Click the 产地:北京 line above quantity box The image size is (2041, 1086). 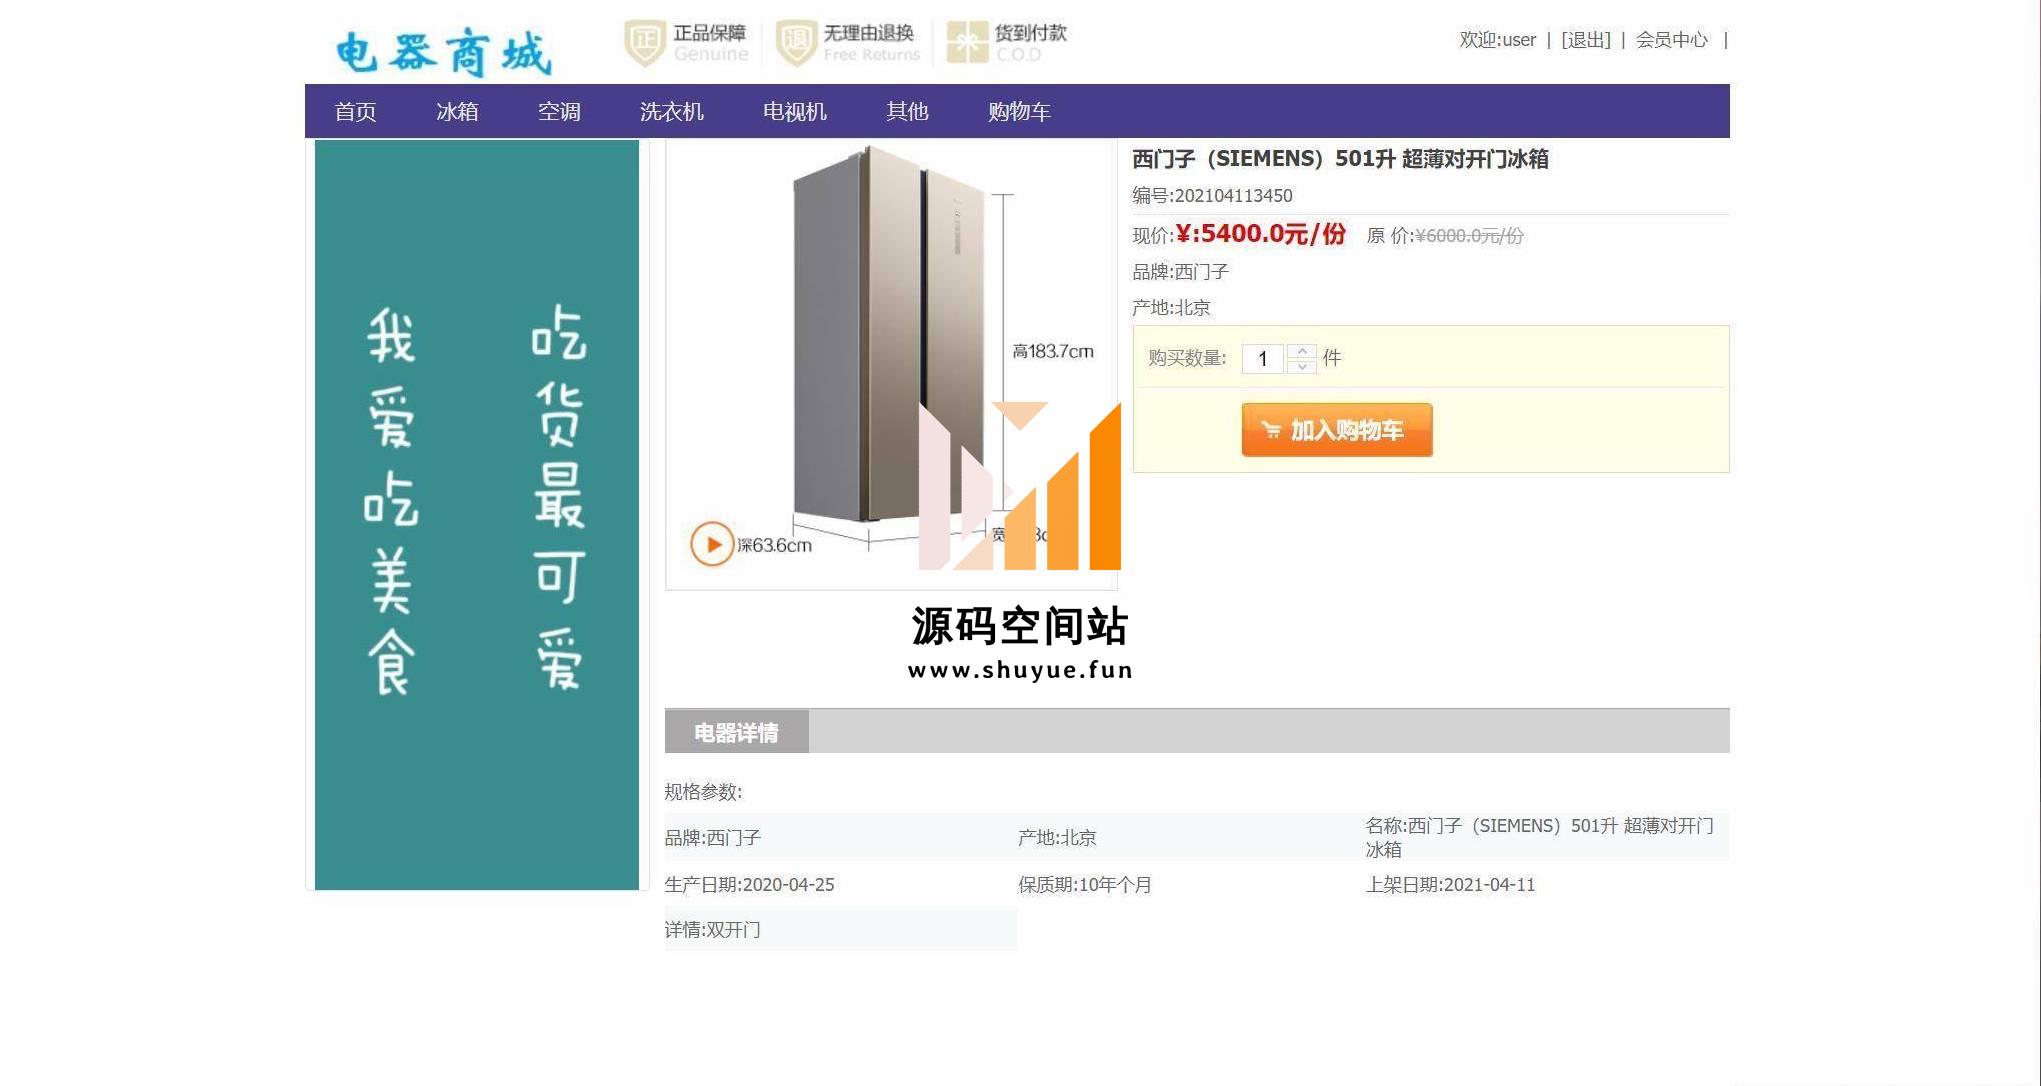pos(1171,308)
